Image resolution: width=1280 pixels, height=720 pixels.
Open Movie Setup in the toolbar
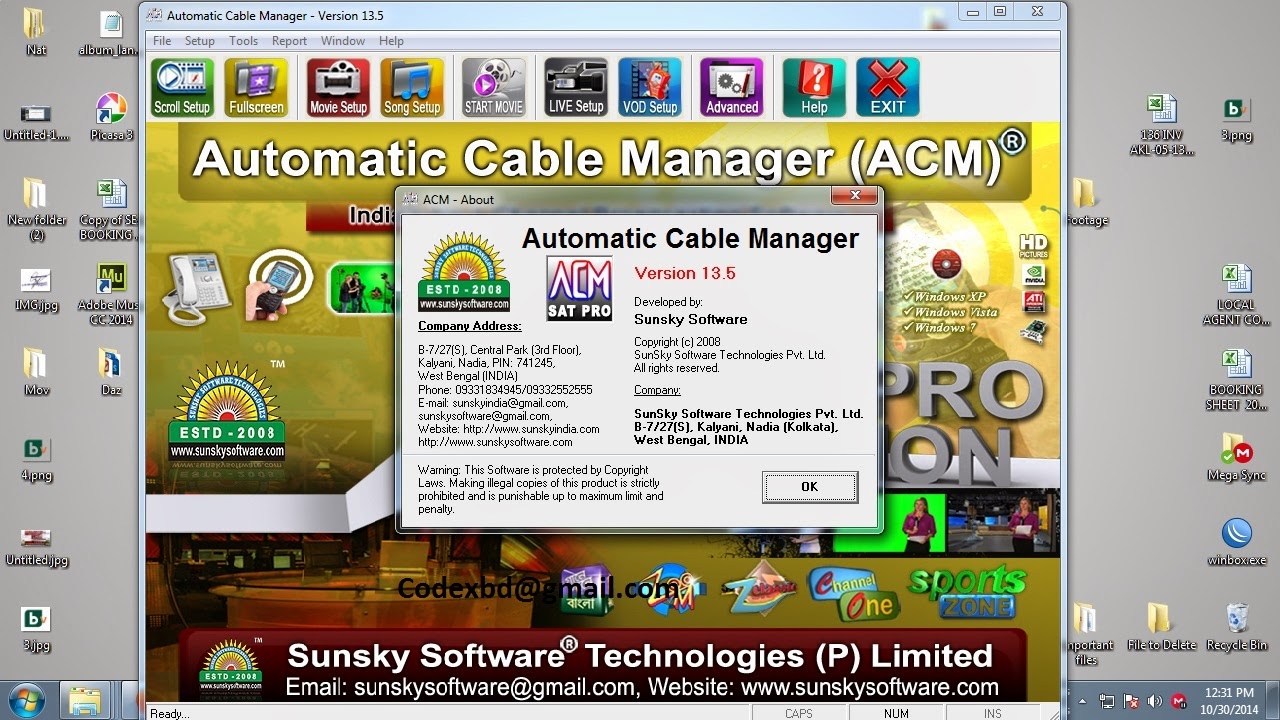tap(338, 87)
